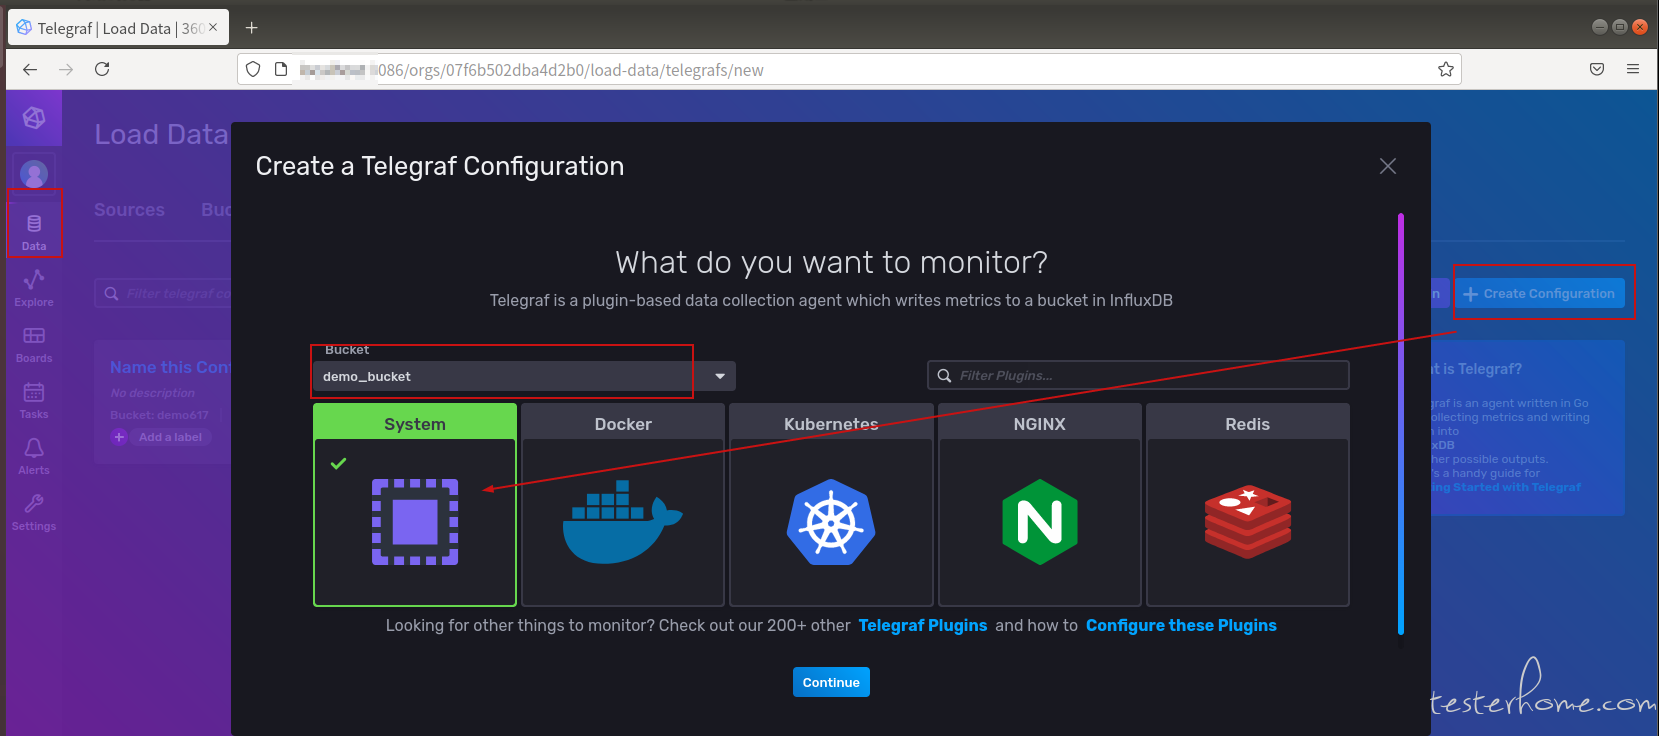
Task: Open the Getting Started with Telegraf link
Action: coord(1506,487)
